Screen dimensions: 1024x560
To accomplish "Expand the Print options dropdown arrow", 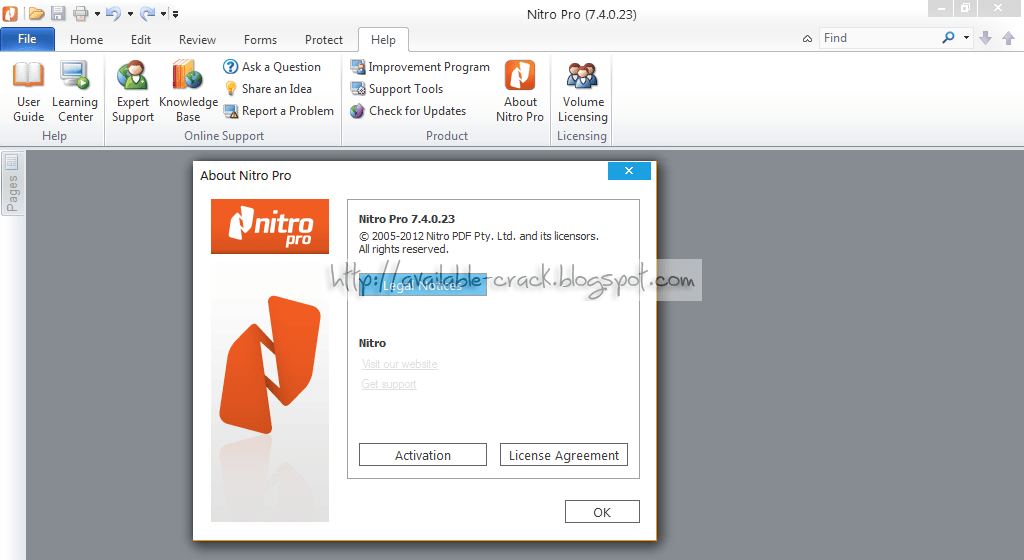I will click(97, 14).
